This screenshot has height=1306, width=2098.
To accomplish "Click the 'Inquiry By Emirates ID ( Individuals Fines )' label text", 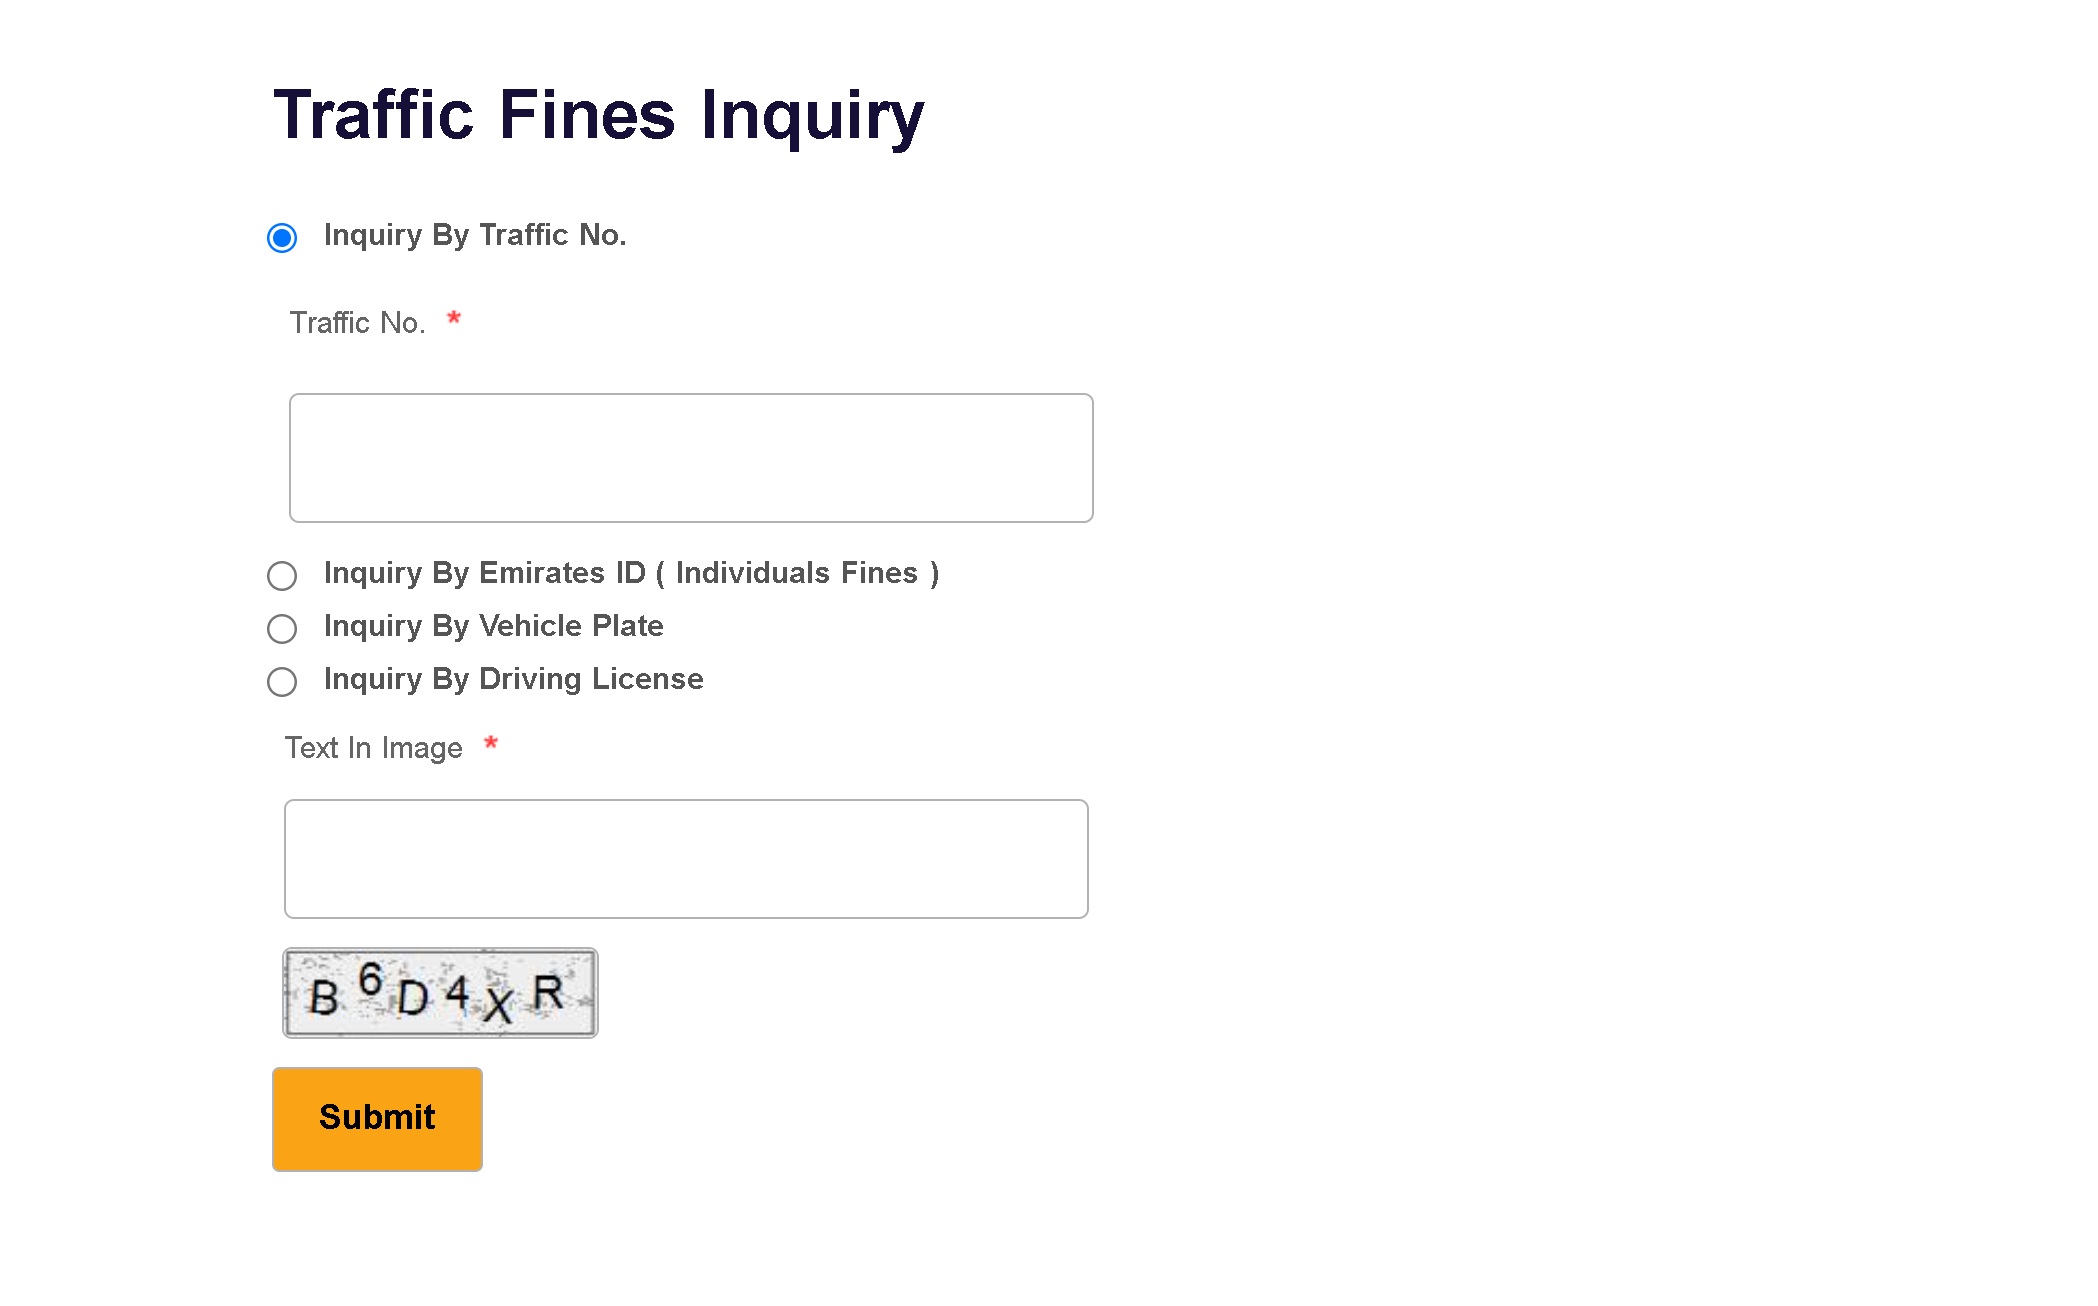I will tap(632, 573).
